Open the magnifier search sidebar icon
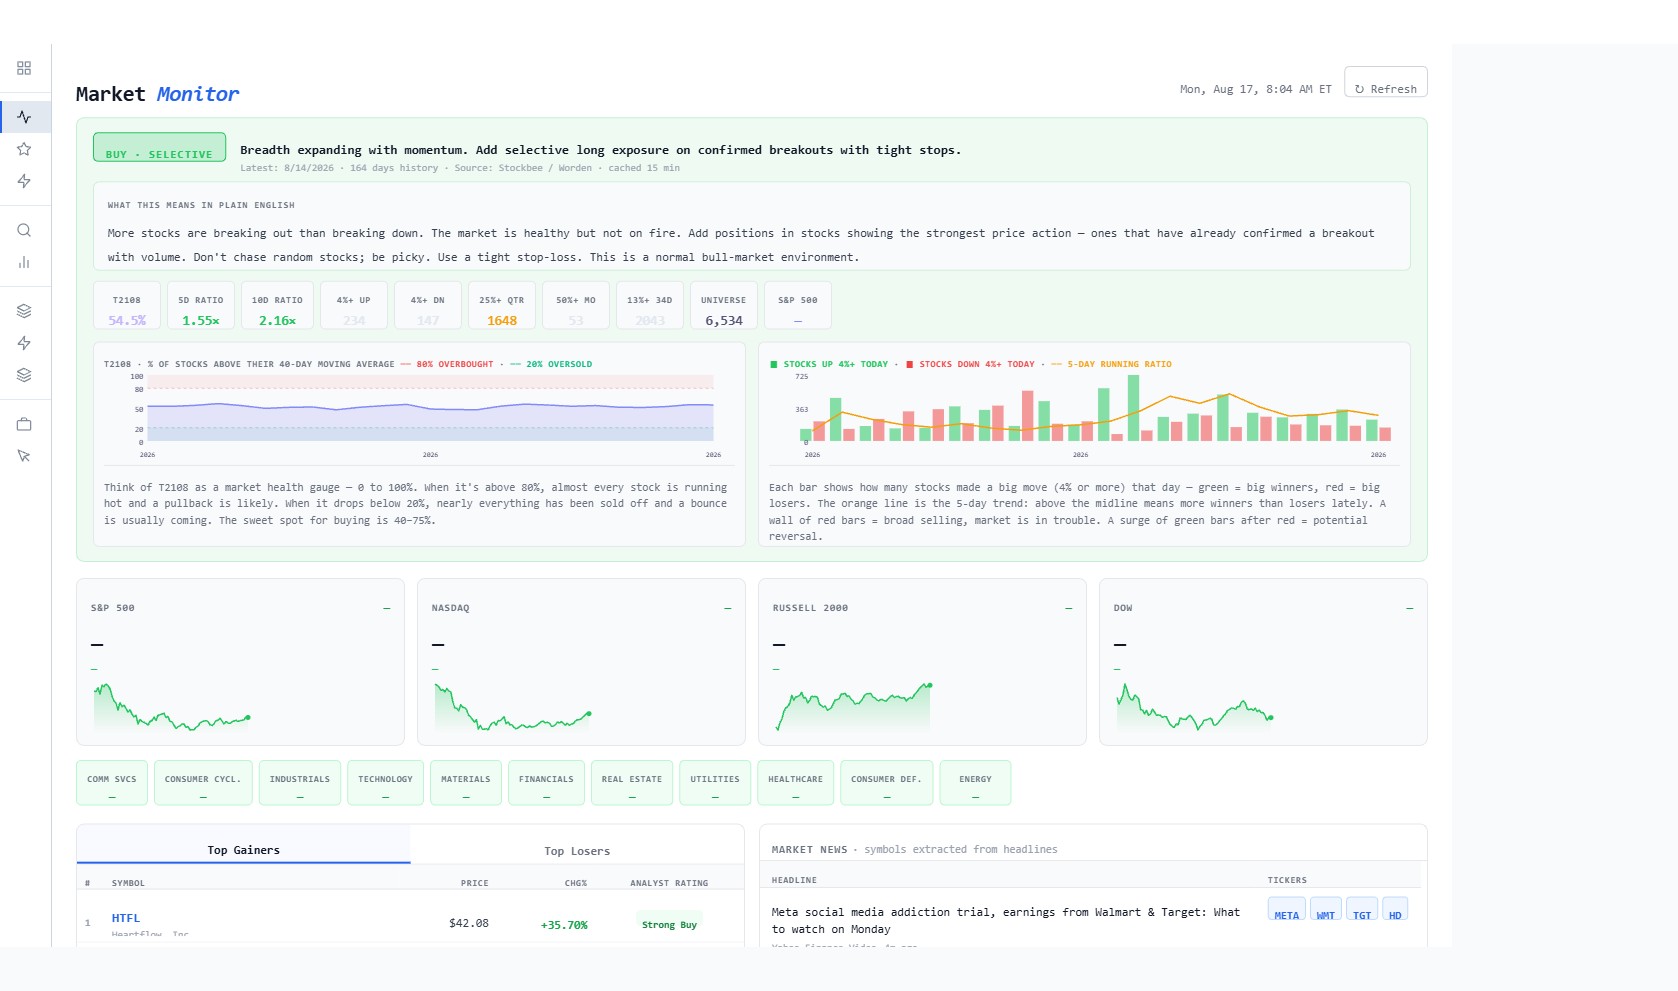Image resolution: width=1678 pixels, height=991 pixels. (24, 230)
